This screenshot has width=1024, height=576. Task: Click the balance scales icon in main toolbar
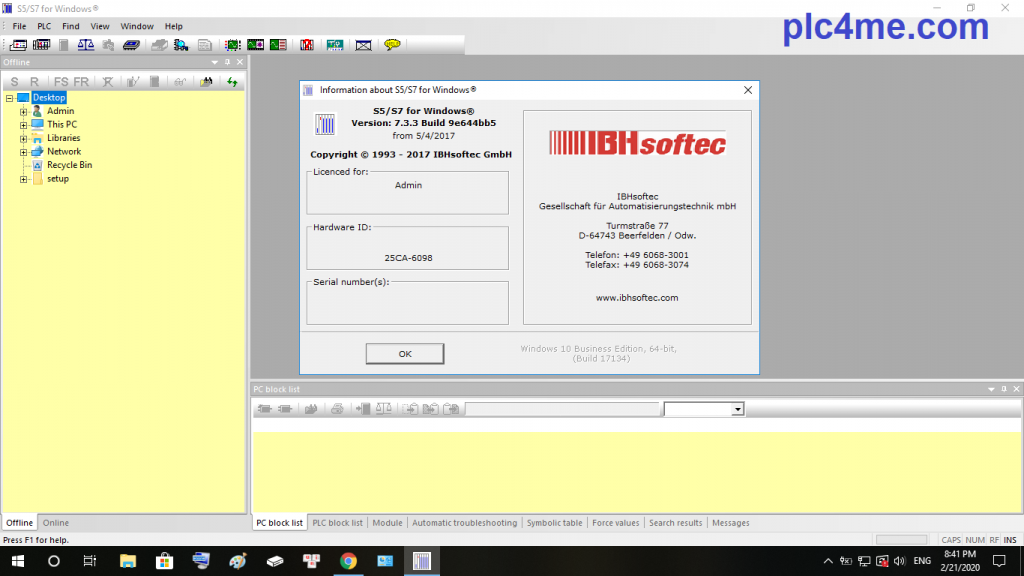tap(85, 45)
